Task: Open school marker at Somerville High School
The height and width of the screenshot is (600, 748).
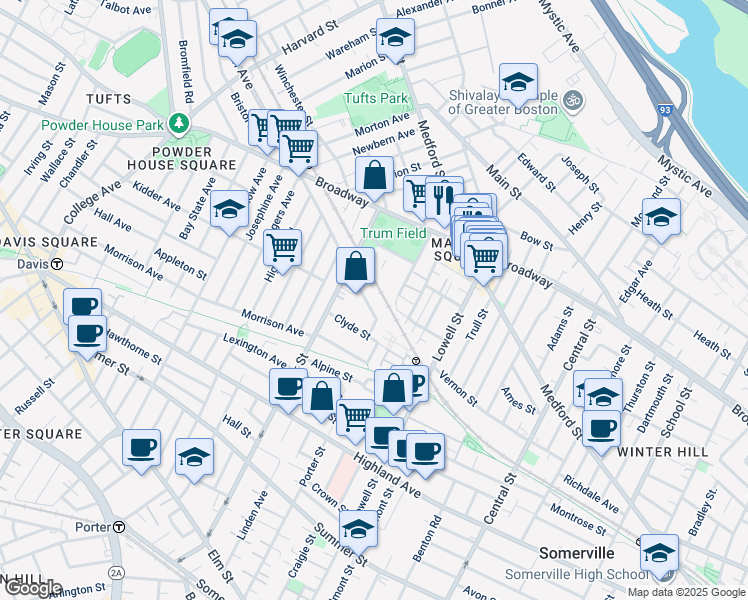Action: pos(659,554)
